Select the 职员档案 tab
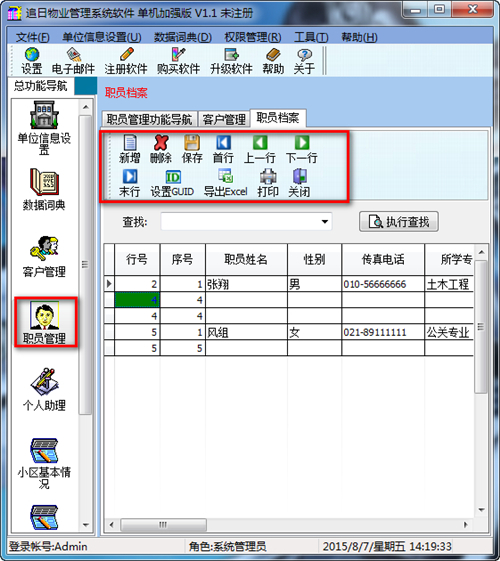Image resolution: width=500 pixels, height=561 pixels. pyautogui.click(x=278, y=118)
